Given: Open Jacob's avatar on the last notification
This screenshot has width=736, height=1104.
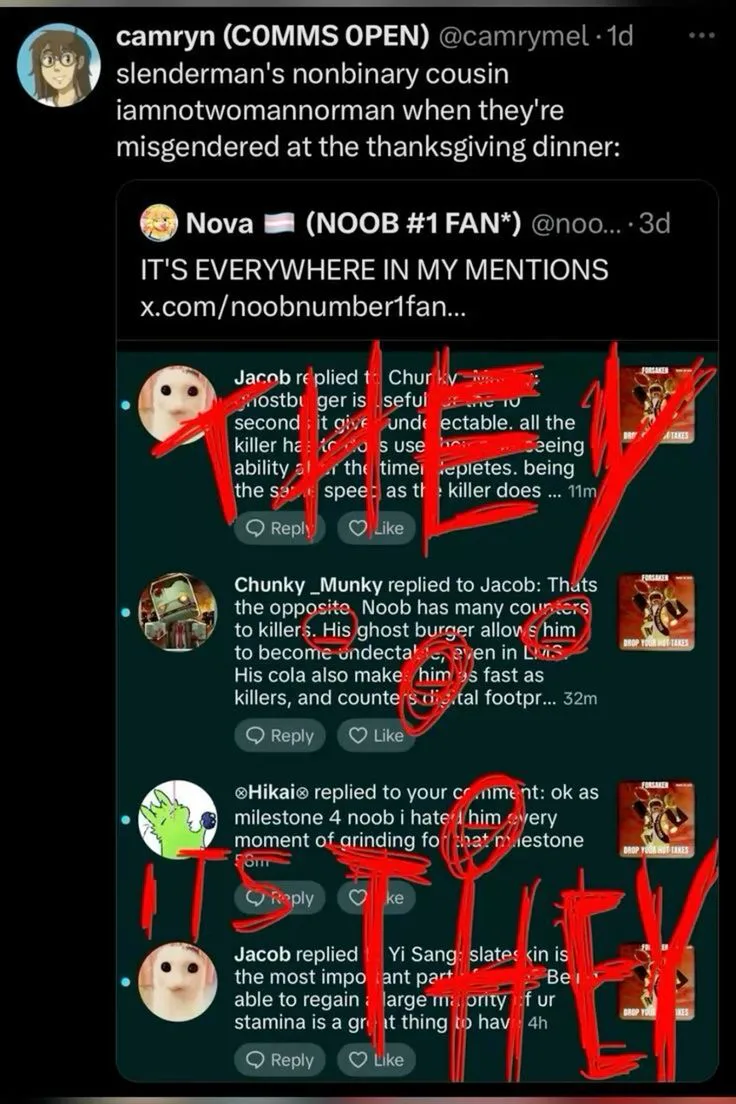Looking at the screenshot, I should 177,981.
